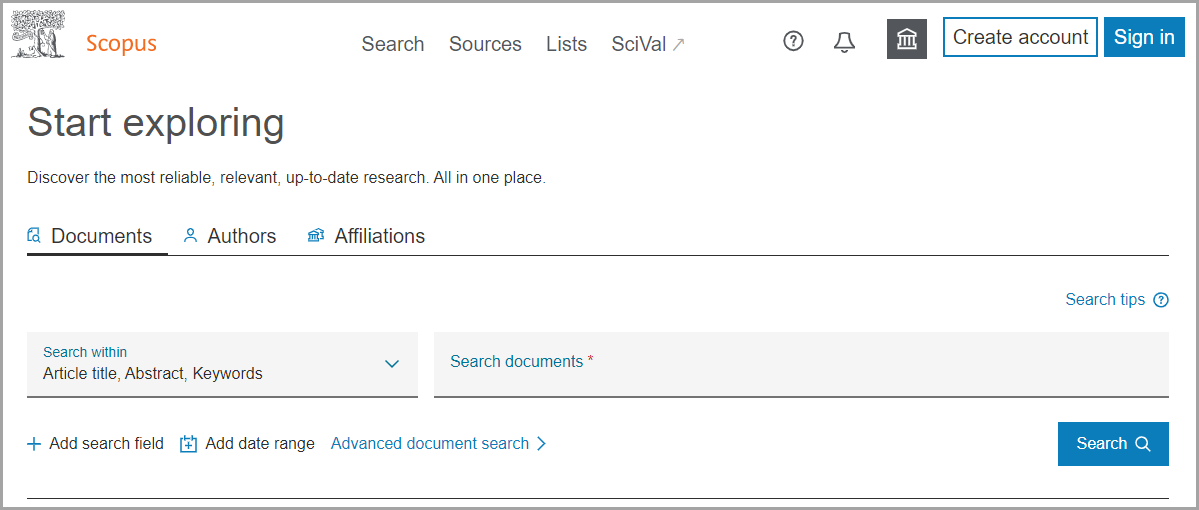The width and height of the screenshot is (1199, 510).
Task: Switch to the Authors tab
Action: click(230, 236)
